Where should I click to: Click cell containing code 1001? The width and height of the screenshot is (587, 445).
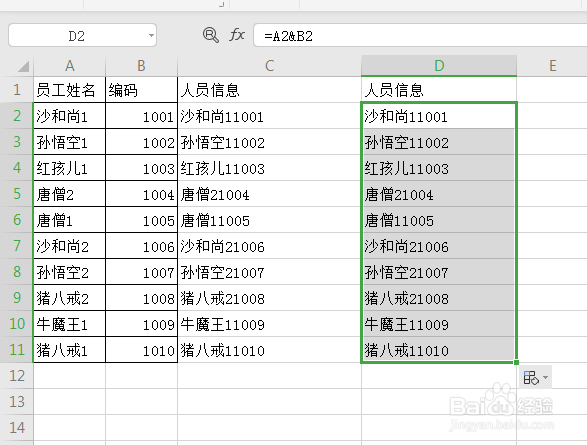pyautogui.click(x=142, y=116)
